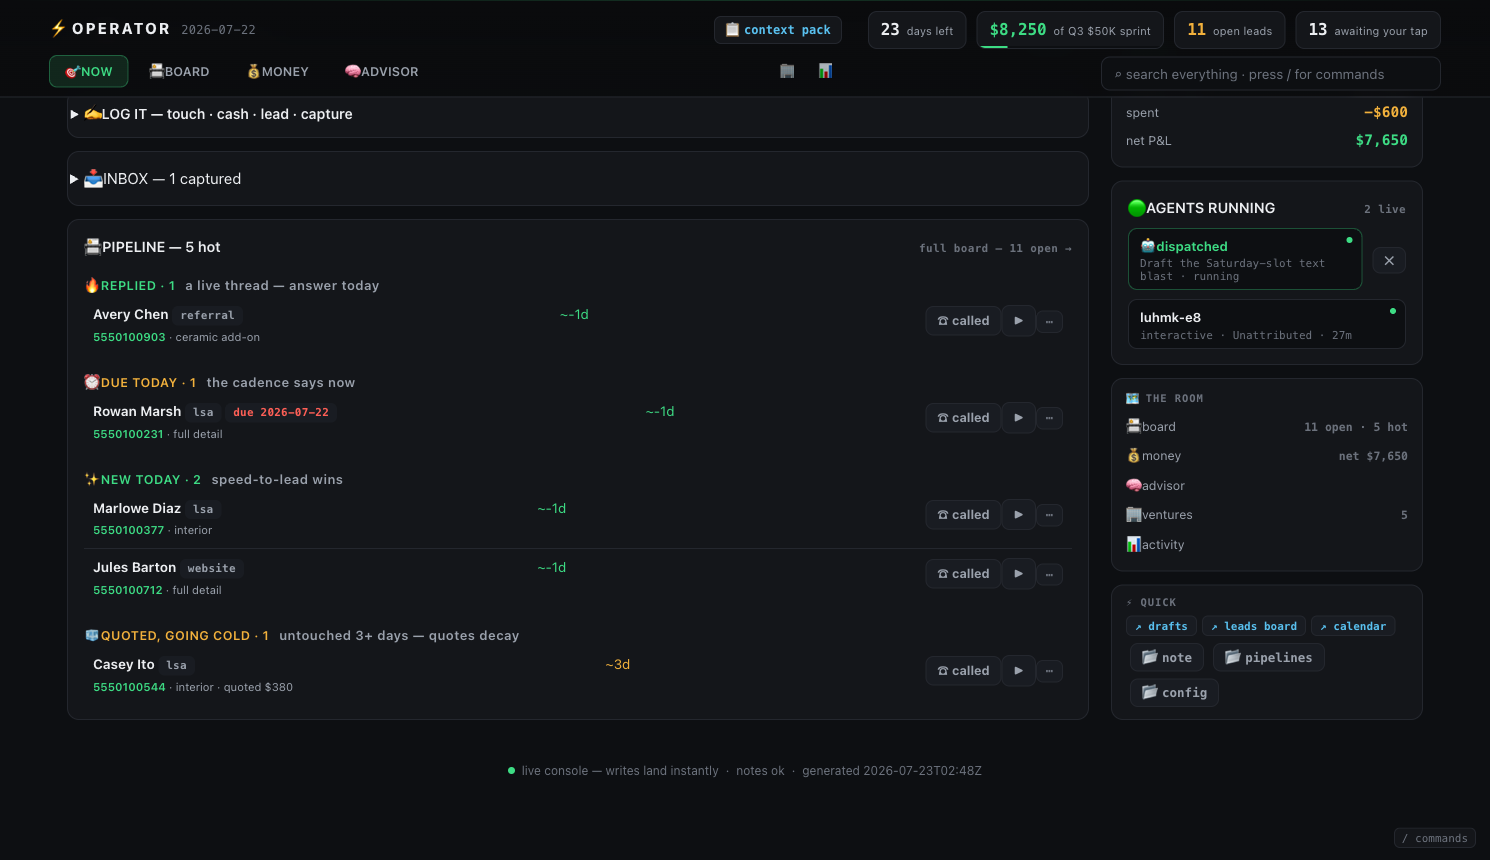
Task: Open Marlowe Diaz lead name
Action: click(x=137, y=508)
